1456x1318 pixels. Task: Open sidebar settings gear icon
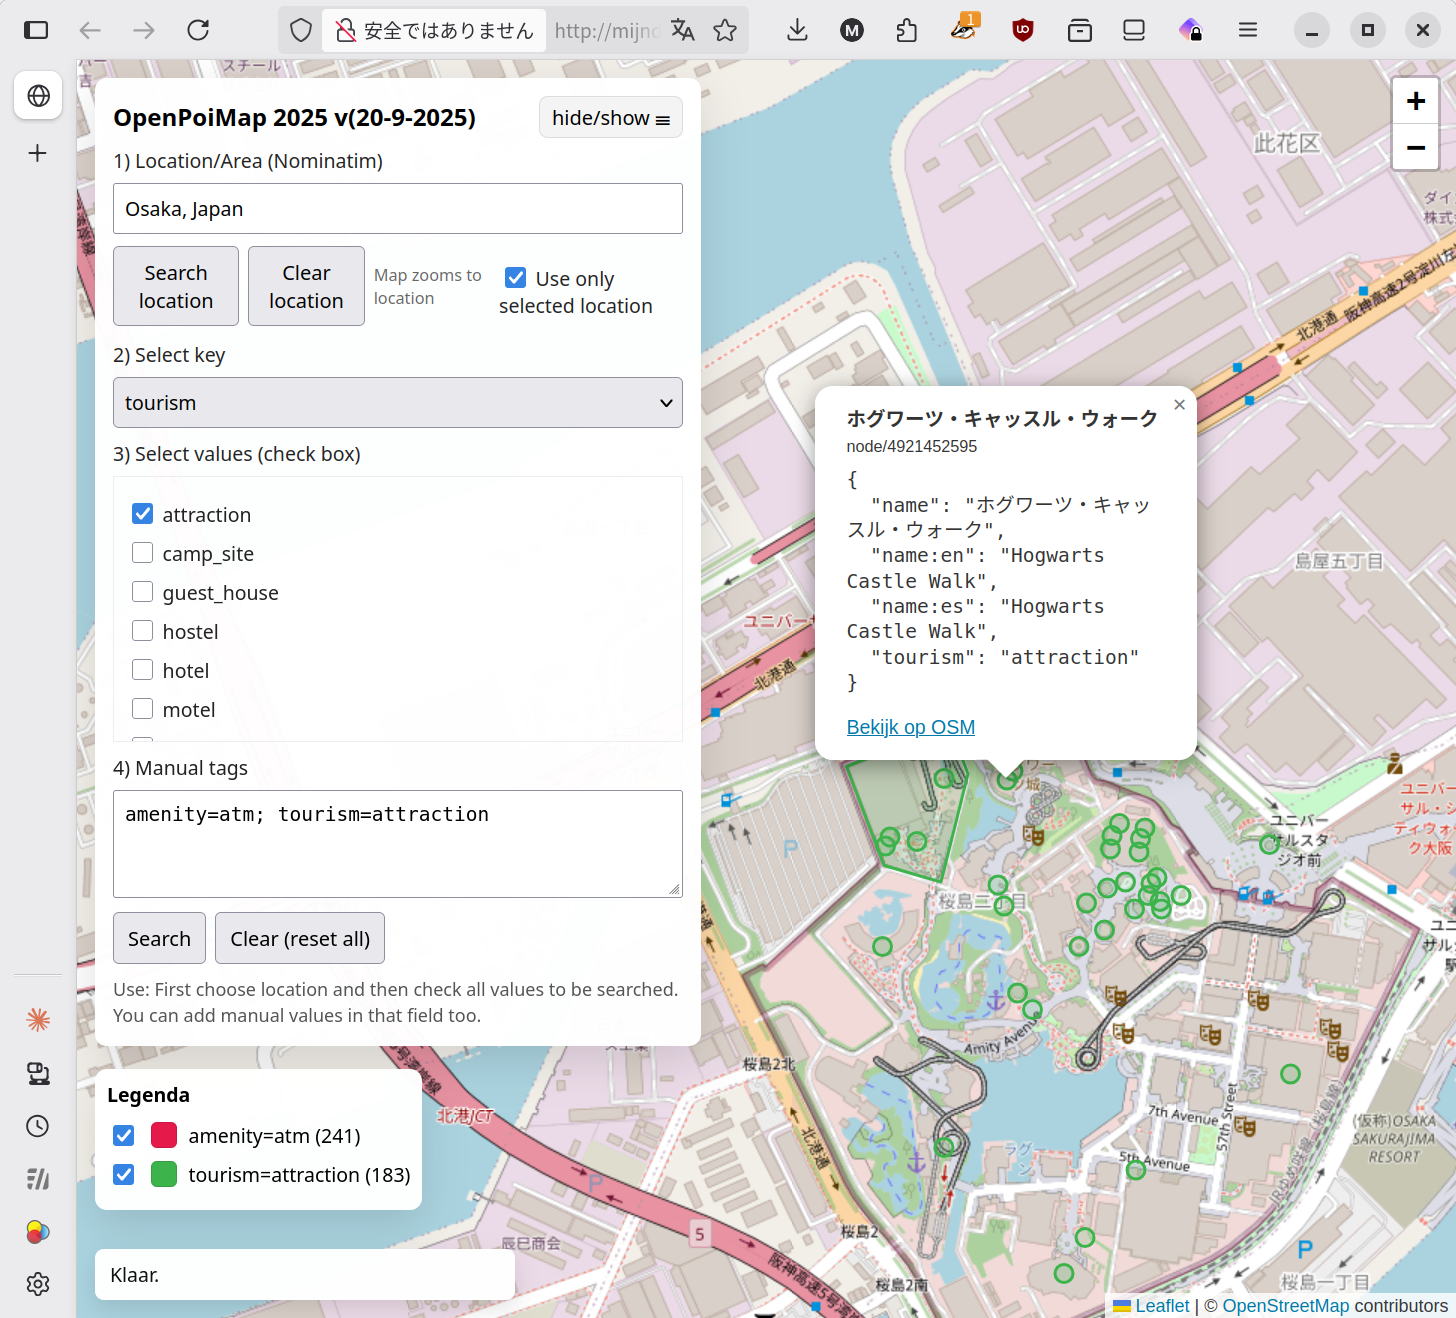(38, 1284)
